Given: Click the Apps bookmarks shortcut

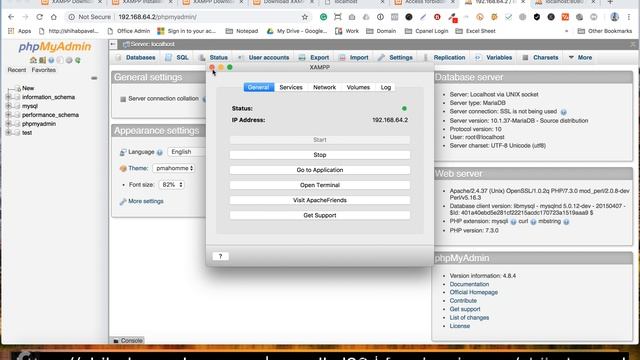Looking at the screenshot, I should point(19,31).
